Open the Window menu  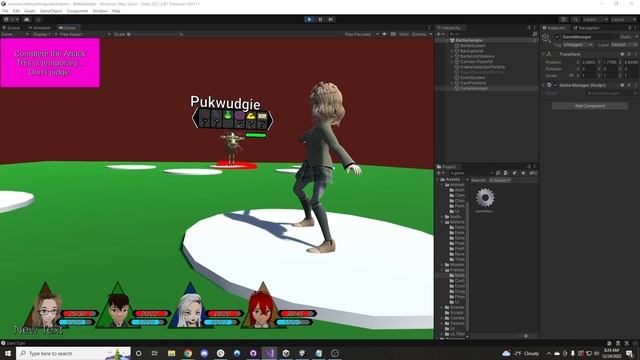tap(100, 11)
